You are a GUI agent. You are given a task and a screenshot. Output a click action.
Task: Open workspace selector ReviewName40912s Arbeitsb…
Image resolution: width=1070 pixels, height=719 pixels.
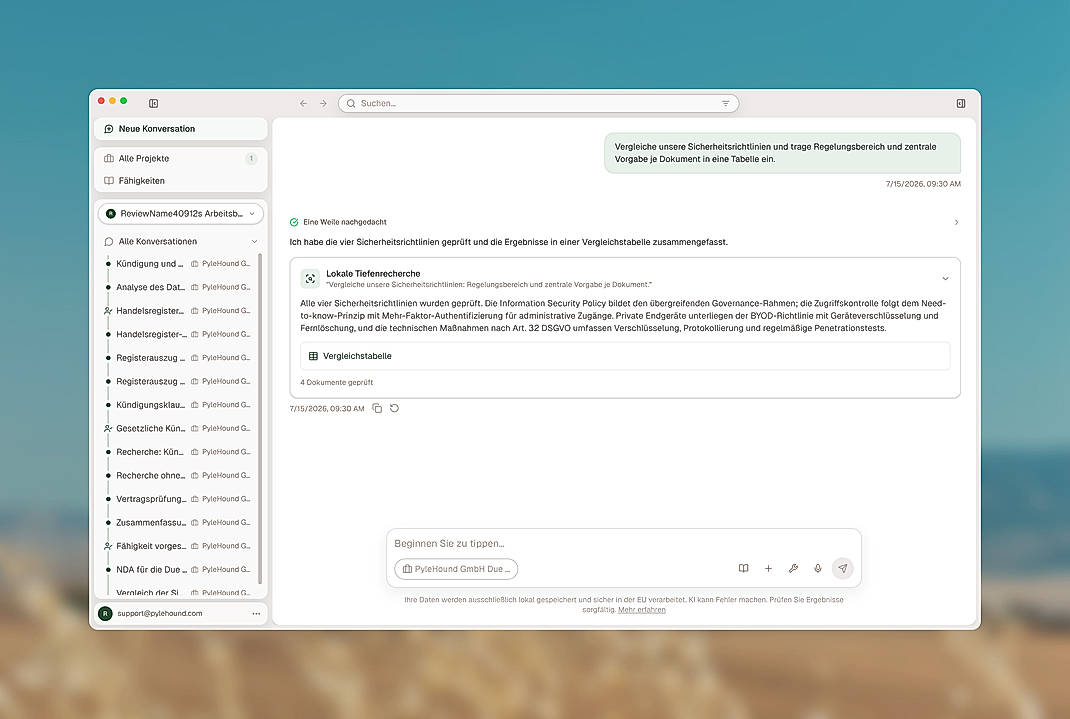tap(181, 214)
